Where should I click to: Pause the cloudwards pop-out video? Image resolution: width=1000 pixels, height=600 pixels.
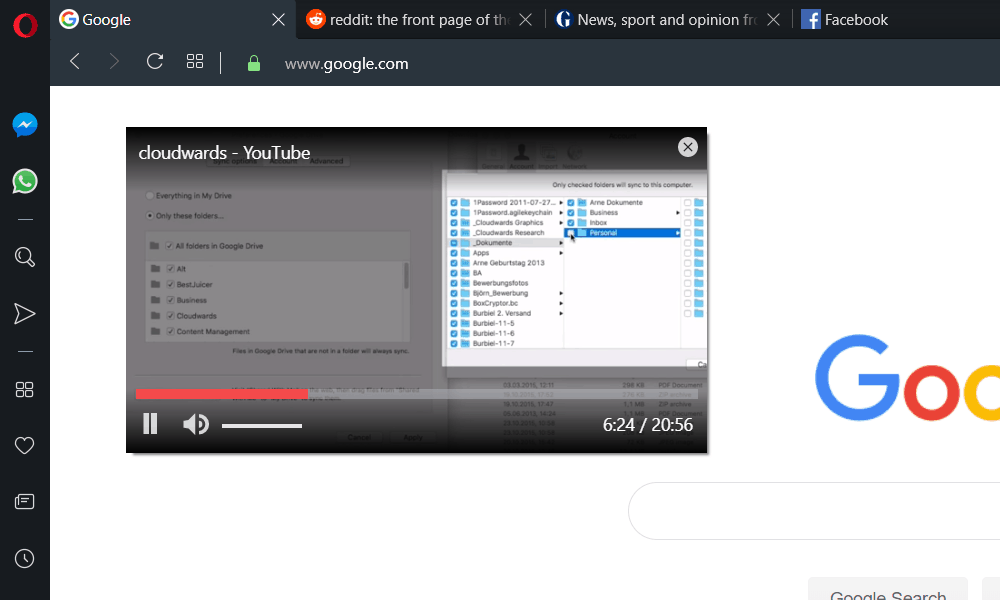point(150,423)
